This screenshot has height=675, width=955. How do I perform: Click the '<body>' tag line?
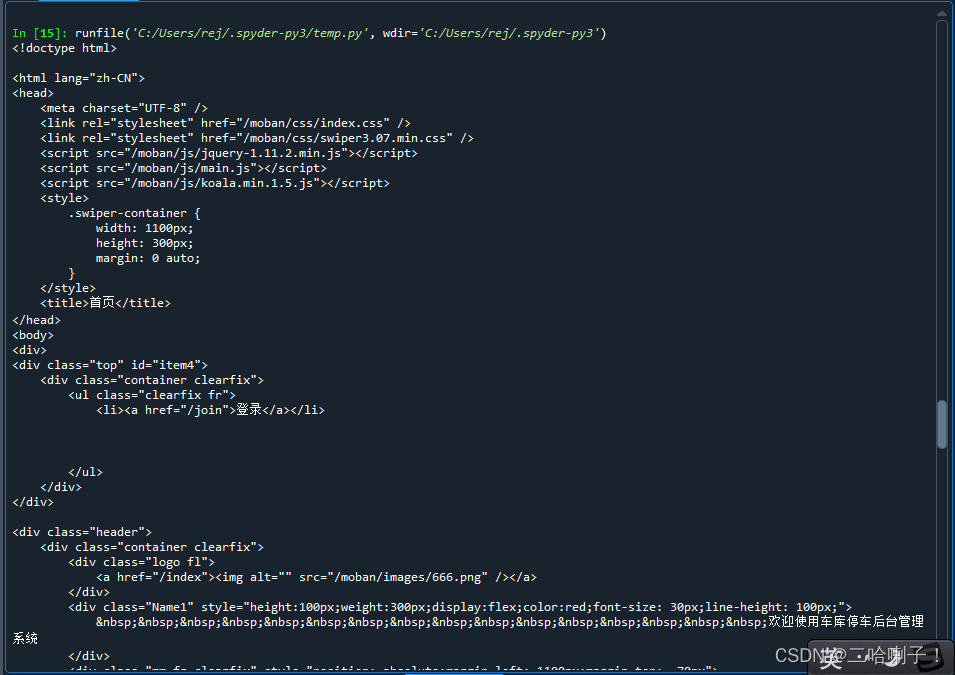pyautogui.click(x=33, y=335)
